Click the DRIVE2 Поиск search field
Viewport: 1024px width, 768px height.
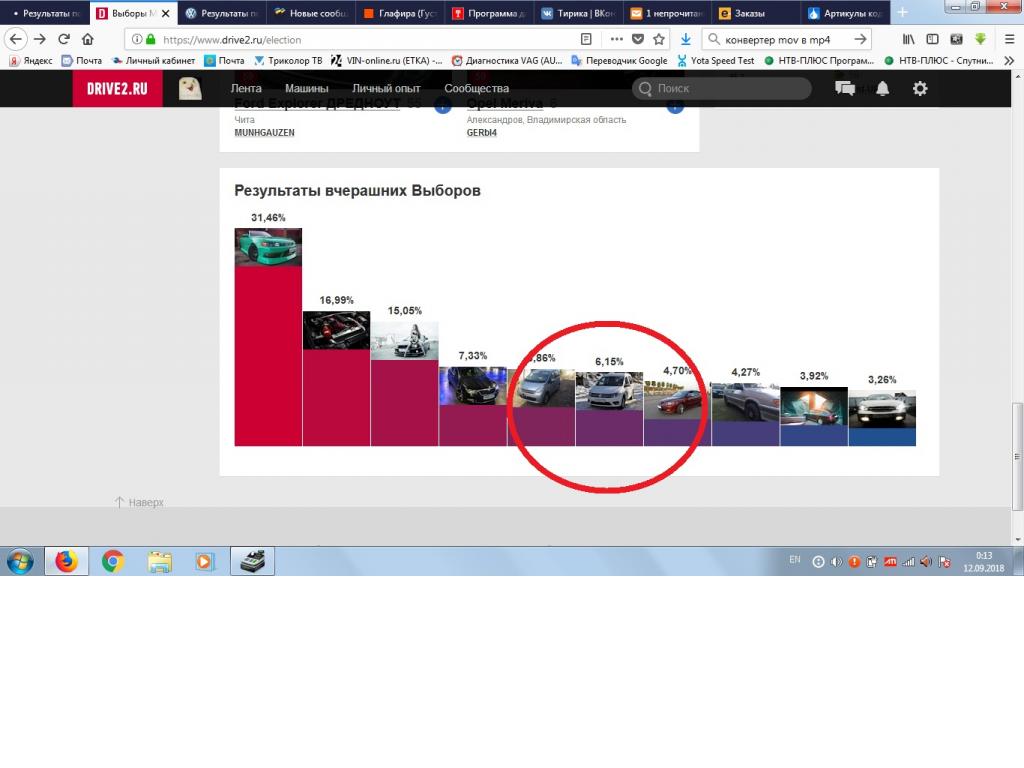722,89
